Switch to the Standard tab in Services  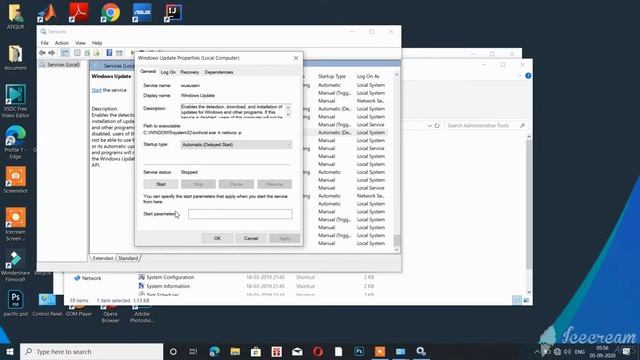point(128,258)
